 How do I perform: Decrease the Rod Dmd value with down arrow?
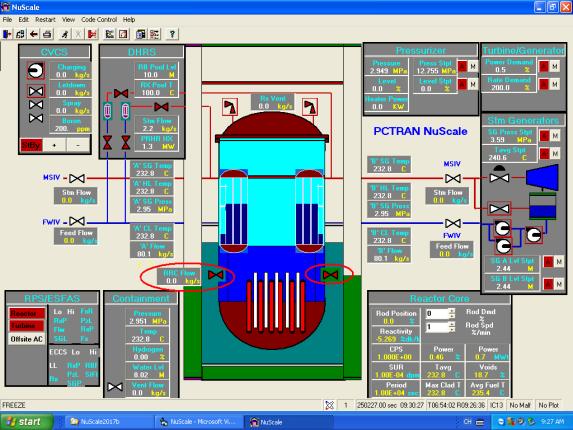pyautogui.click(x=452, y=316)
